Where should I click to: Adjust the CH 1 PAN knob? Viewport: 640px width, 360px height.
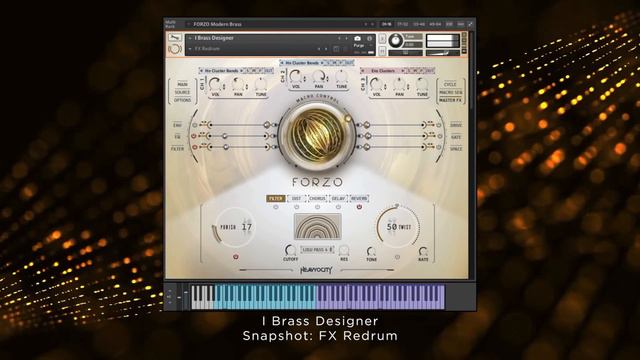[238, 84]
